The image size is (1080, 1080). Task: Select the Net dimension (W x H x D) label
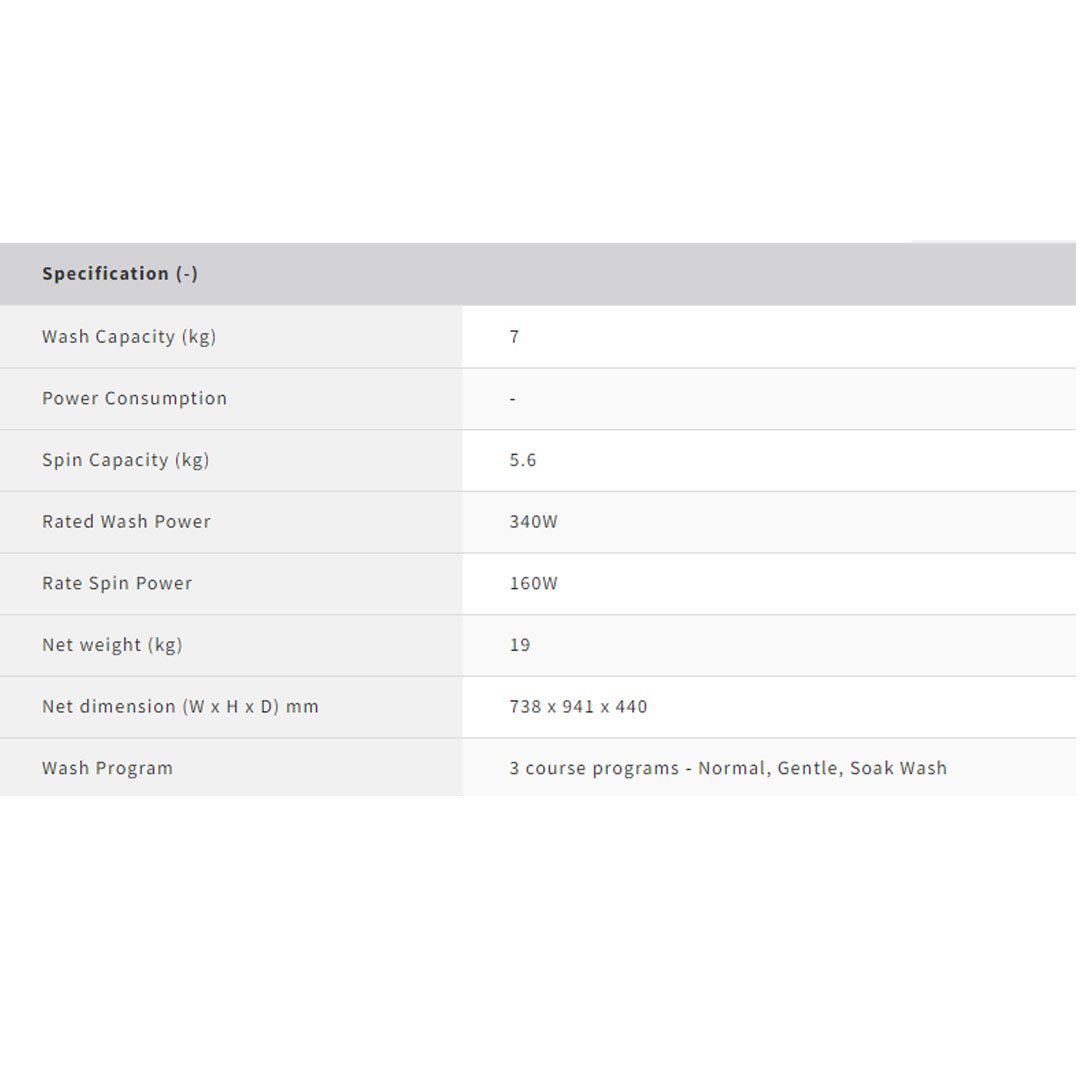[x=180, y=707]
